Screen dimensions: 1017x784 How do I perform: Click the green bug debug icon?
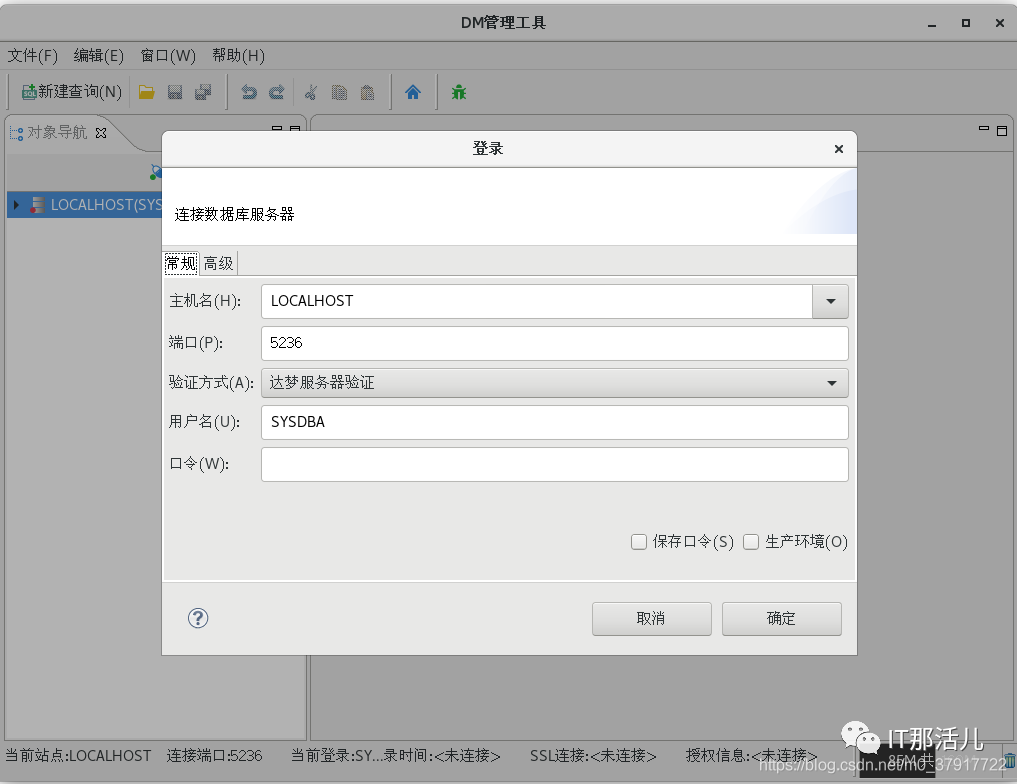tap(459, 92)
